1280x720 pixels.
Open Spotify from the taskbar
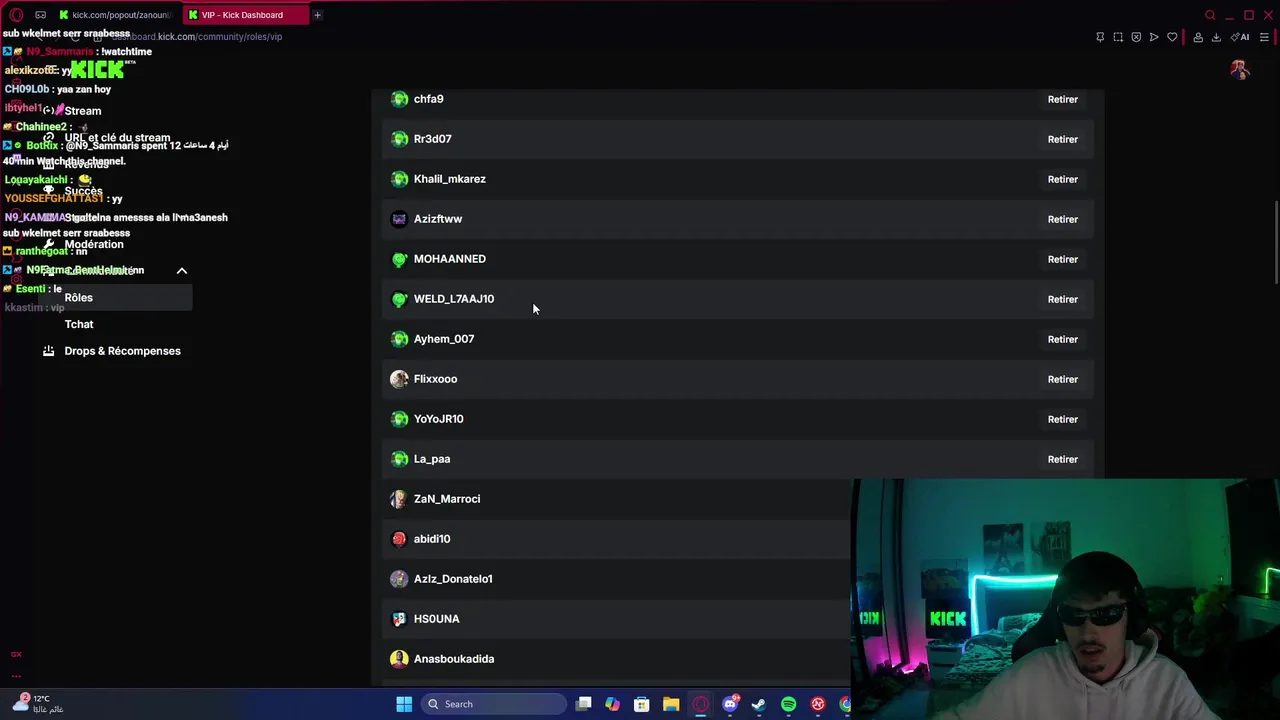coord(788,704)
